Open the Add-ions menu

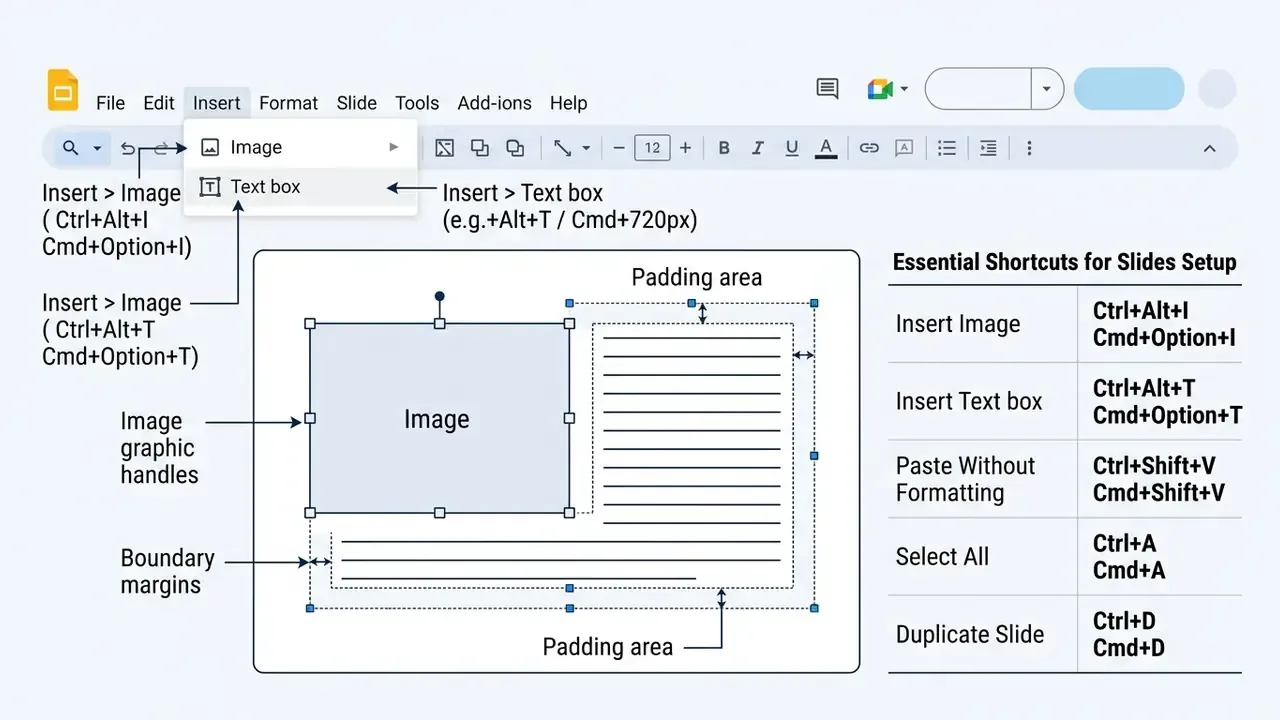click(494, 103)
